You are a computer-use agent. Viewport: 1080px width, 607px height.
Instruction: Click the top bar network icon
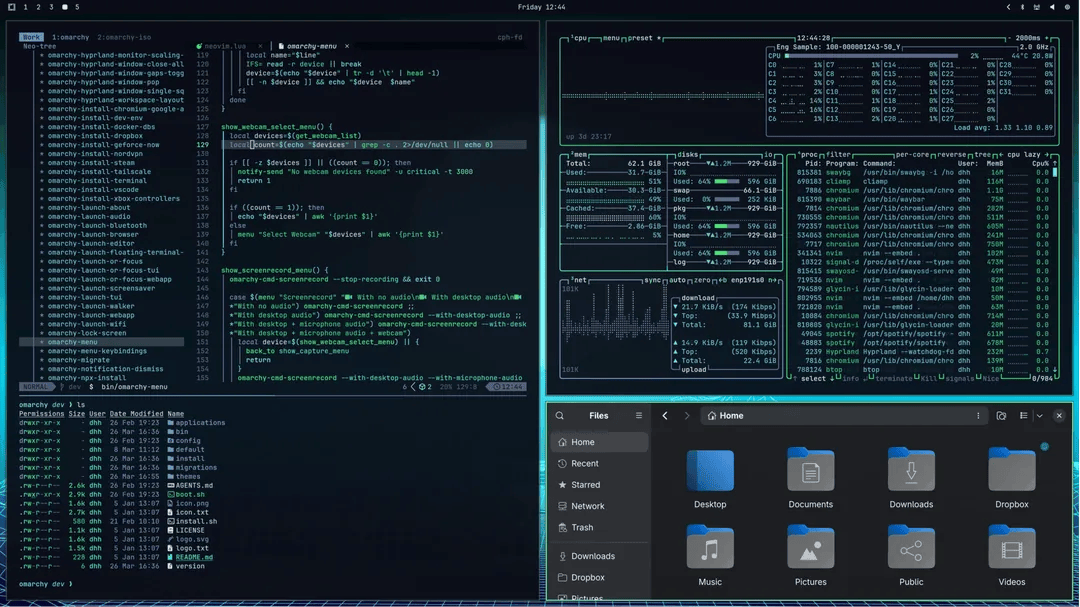(1037, 7)
